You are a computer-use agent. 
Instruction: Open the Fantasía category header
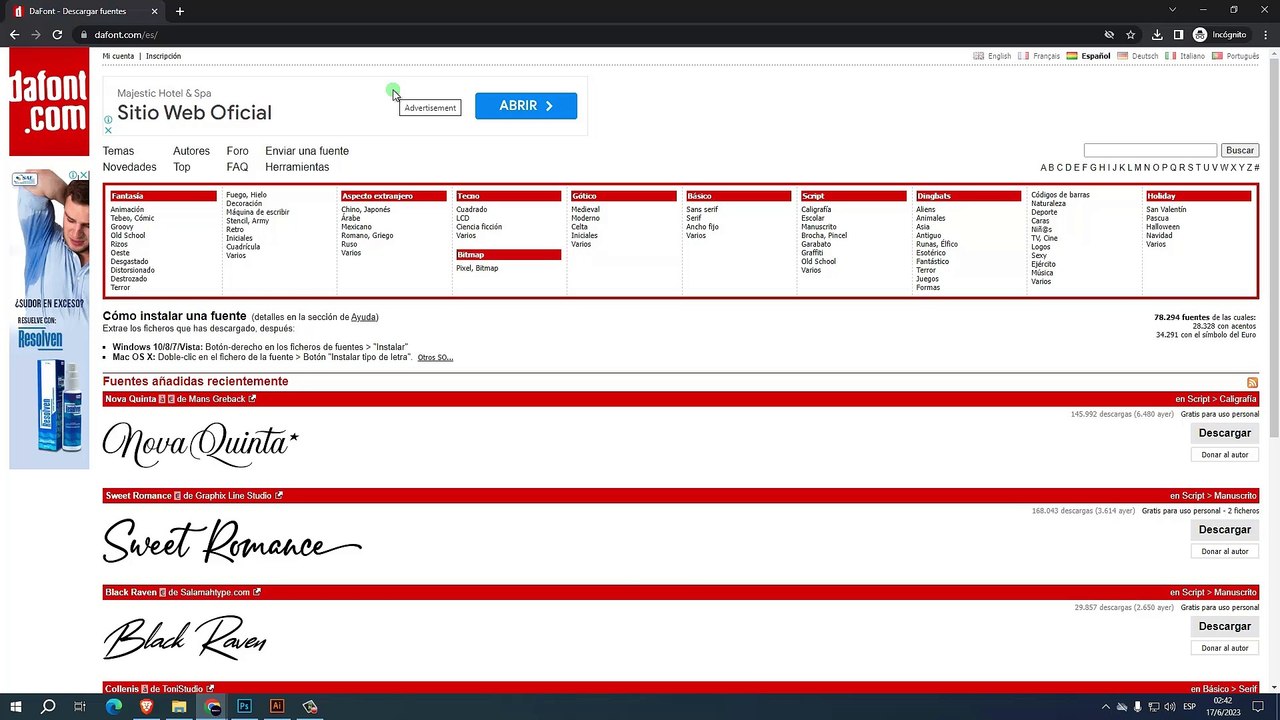click(163, 196)
